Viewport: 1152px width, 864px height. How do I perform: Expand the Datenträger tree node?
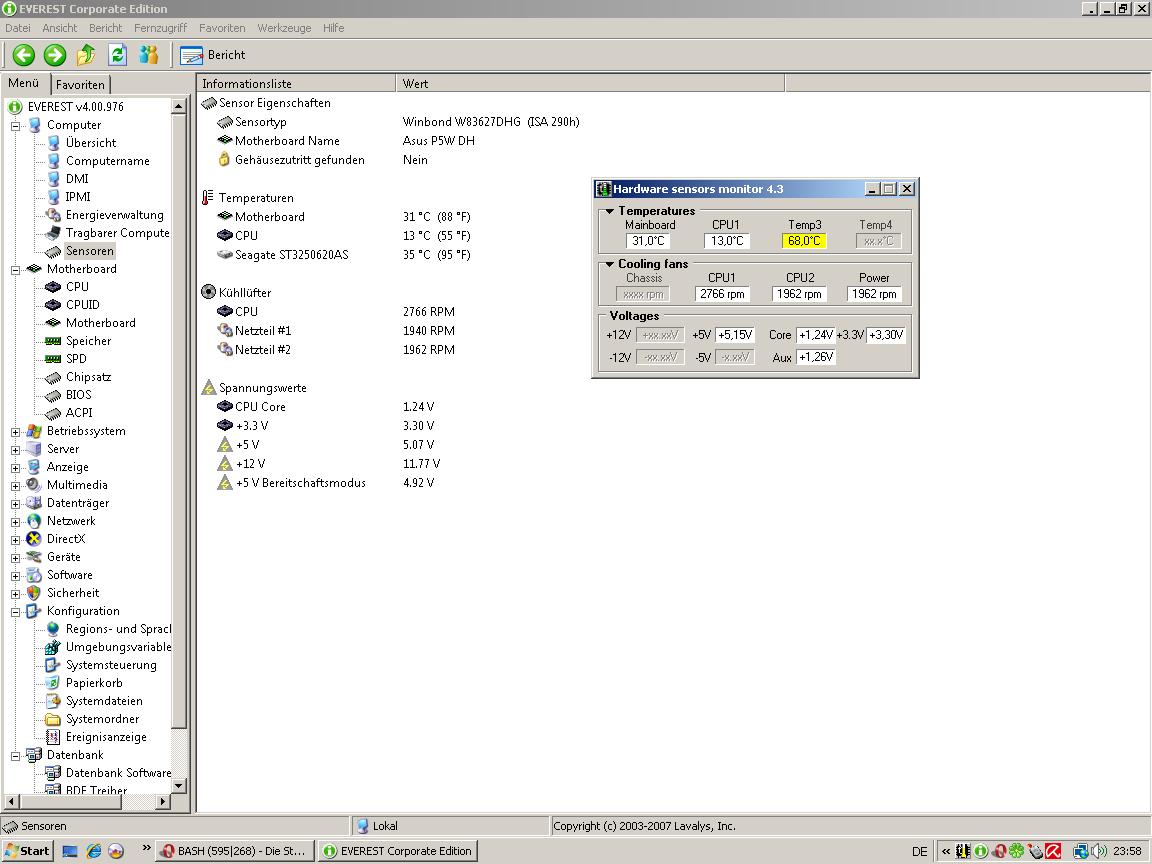pyautogui.click(x=15, y=504)
